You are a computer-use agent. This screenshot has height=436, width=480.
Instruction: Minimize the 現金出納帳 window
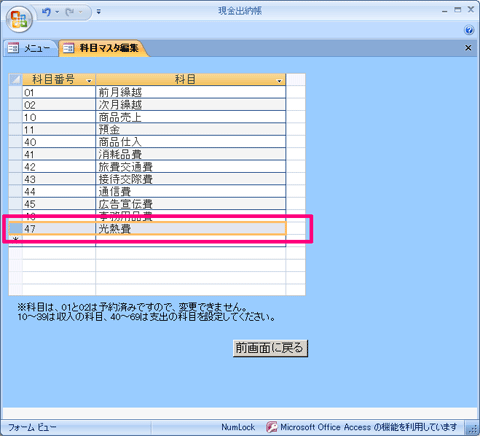(x=444, y=11)
